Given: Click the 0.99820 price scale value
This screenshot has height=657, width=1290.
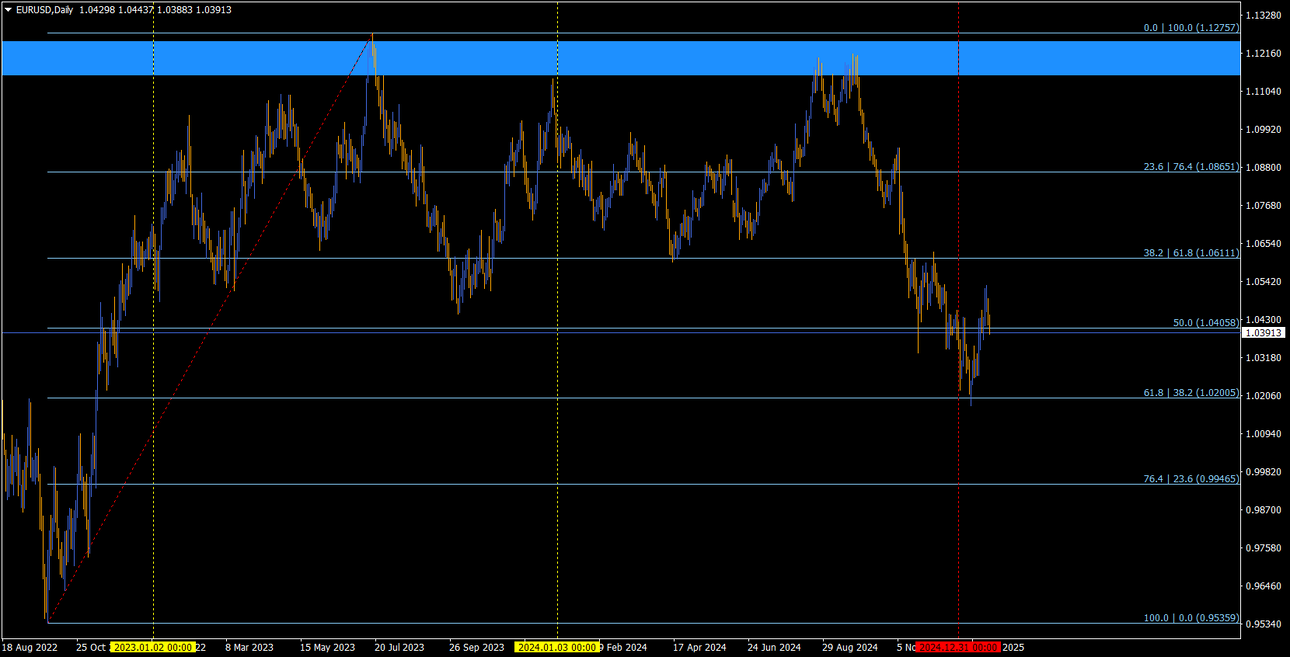Looking at the screenshot, I should click(x=1264, y=471).
